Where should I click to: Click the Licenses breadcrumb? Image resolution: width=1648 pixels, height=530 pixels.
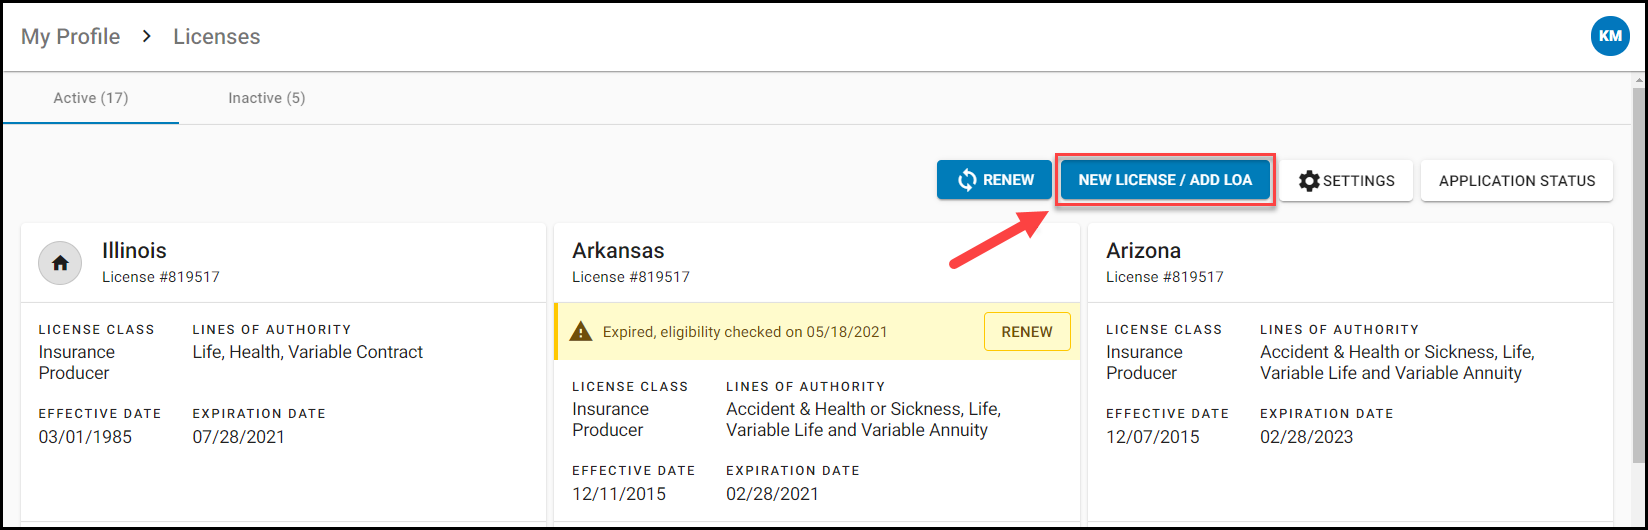[217, 37]
